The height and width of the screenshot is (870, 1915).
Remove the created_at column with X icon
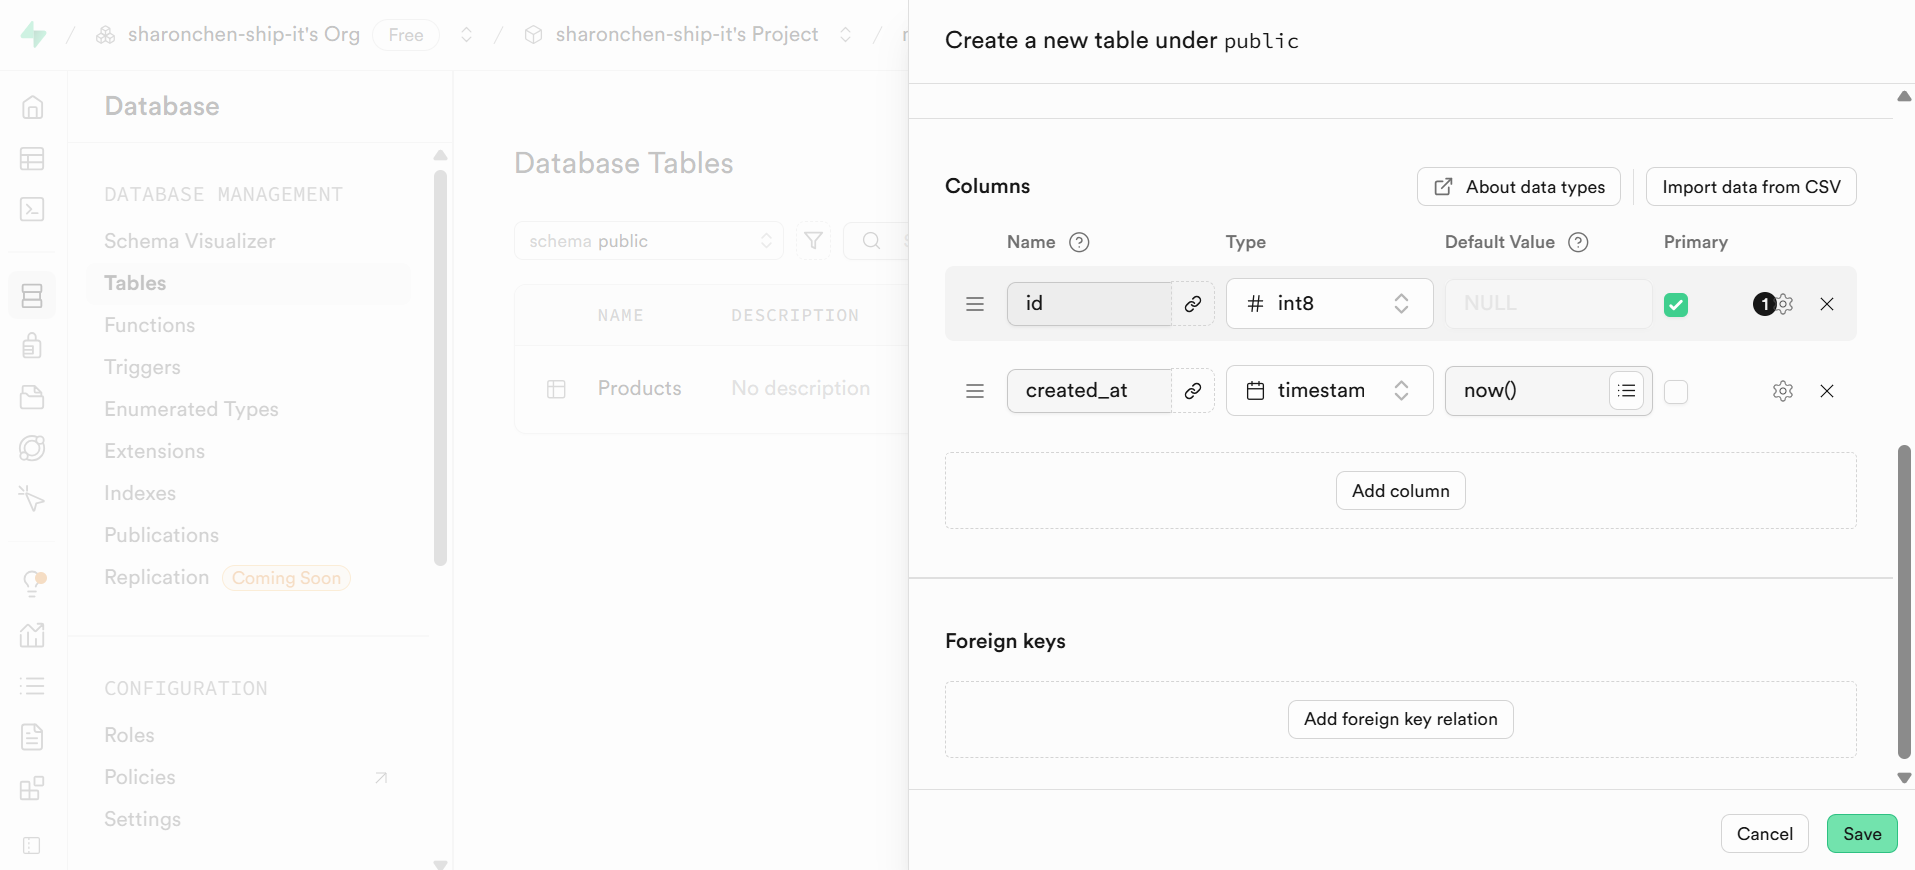tap(1826, 391)
